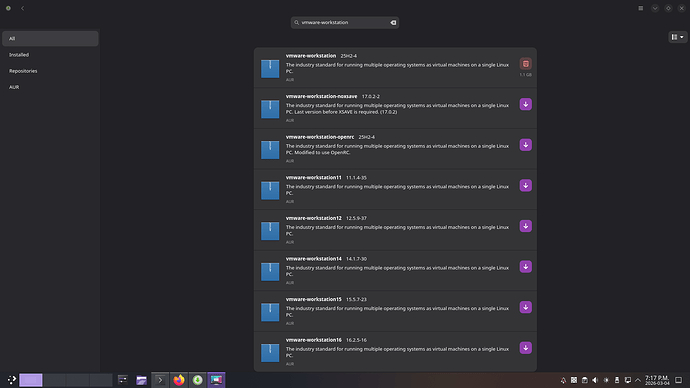The image size is (690, 388).
Task: Open vmware-workstation16 package title
Action: (x=313, y=340)
